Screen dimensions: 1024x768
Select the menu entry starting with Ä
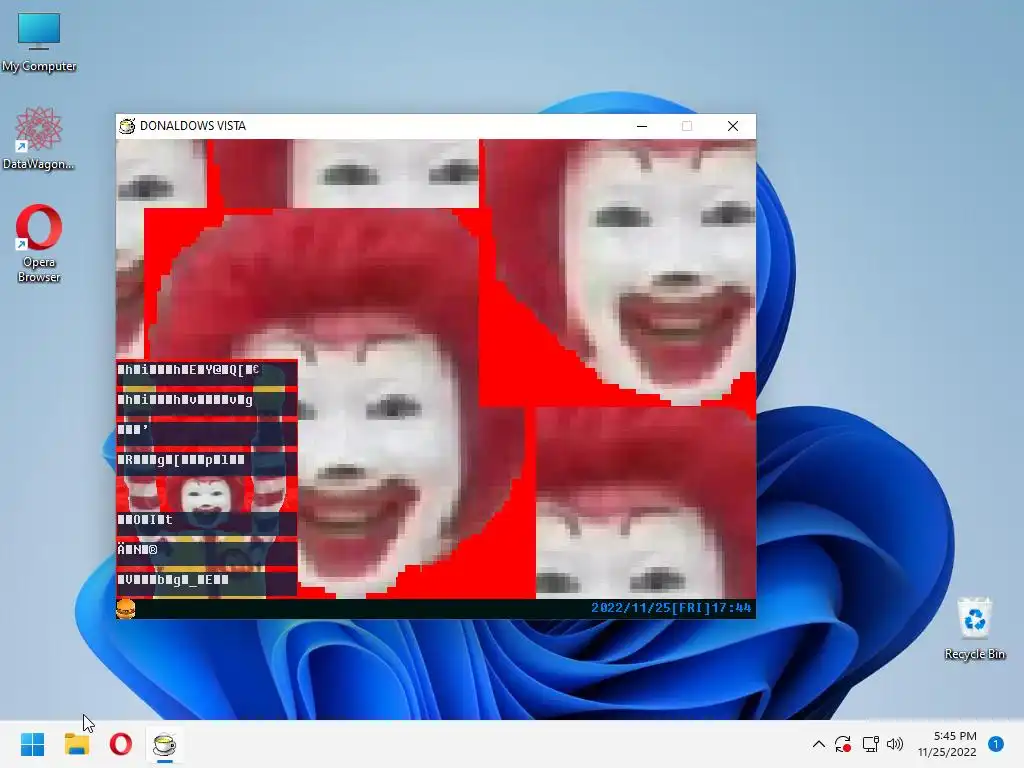pos(206,554)
